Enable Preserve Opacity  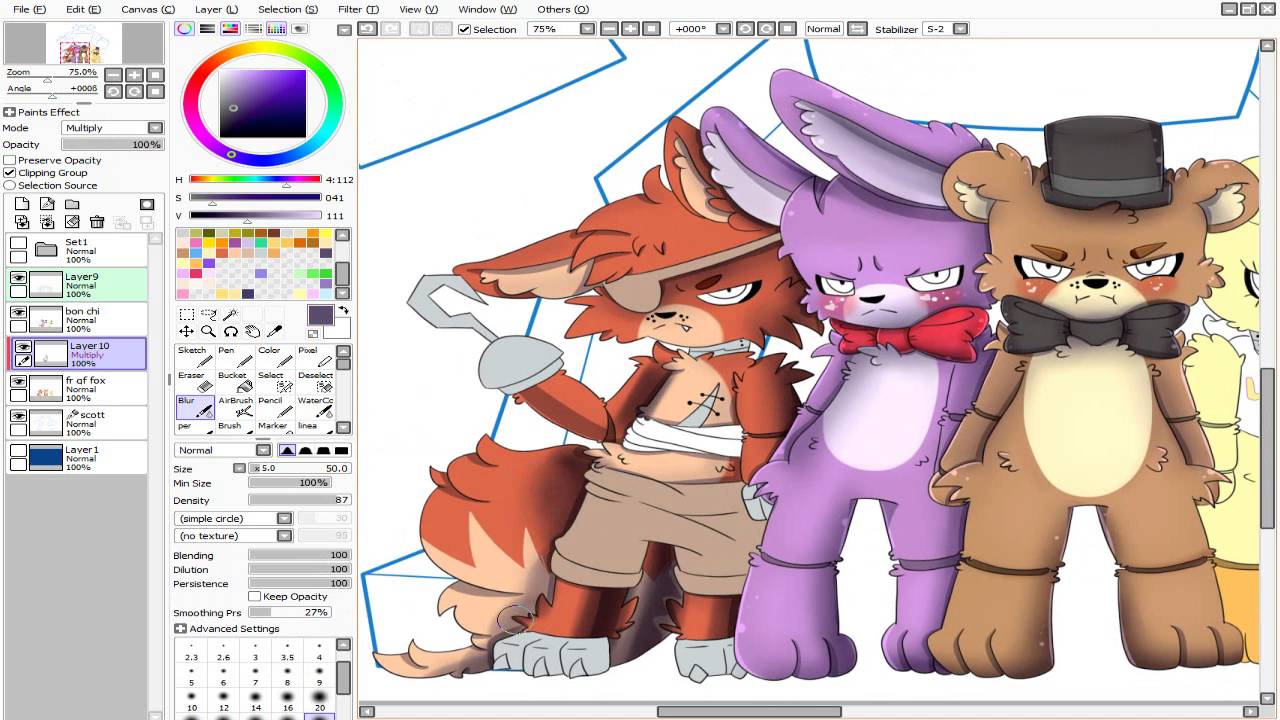10,160
